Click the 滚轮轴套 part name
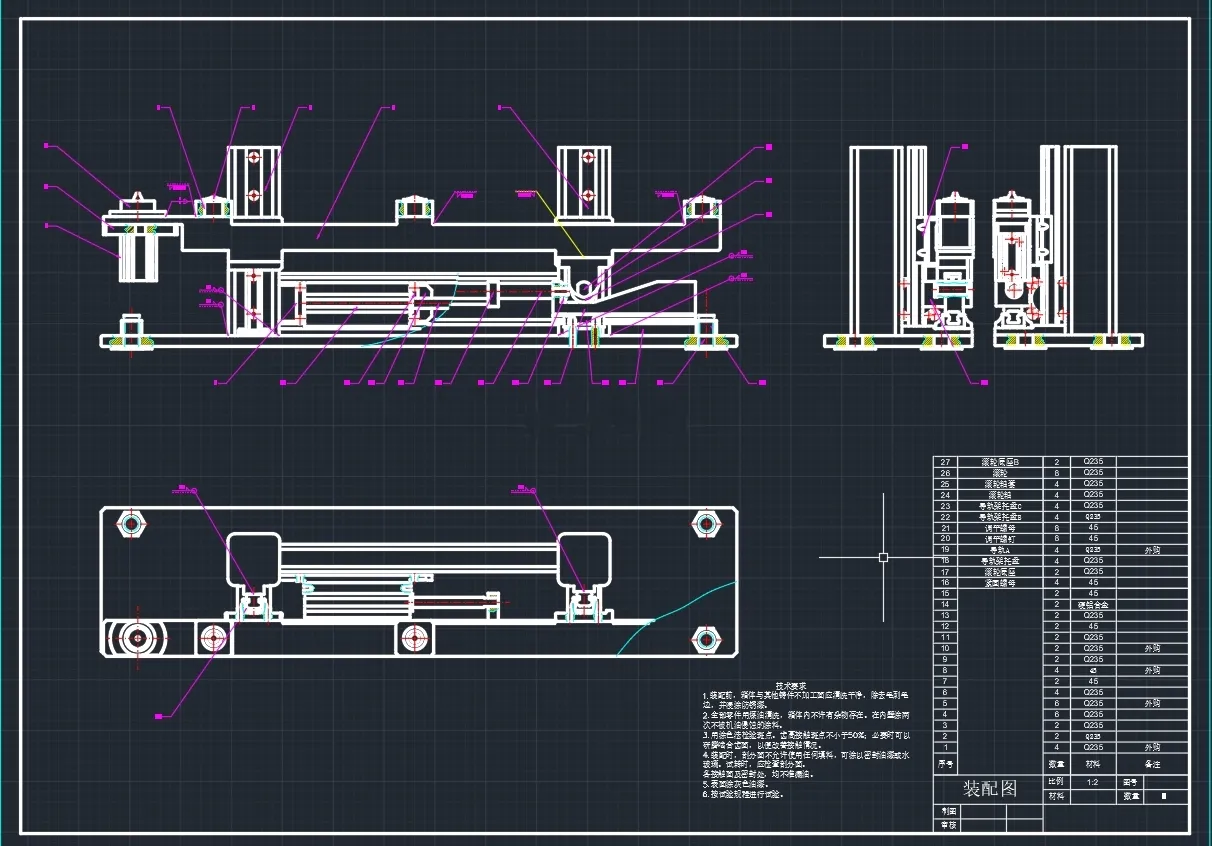Image resolution: width=1212 pixels, height=846 pixels. coord(1000,484)
